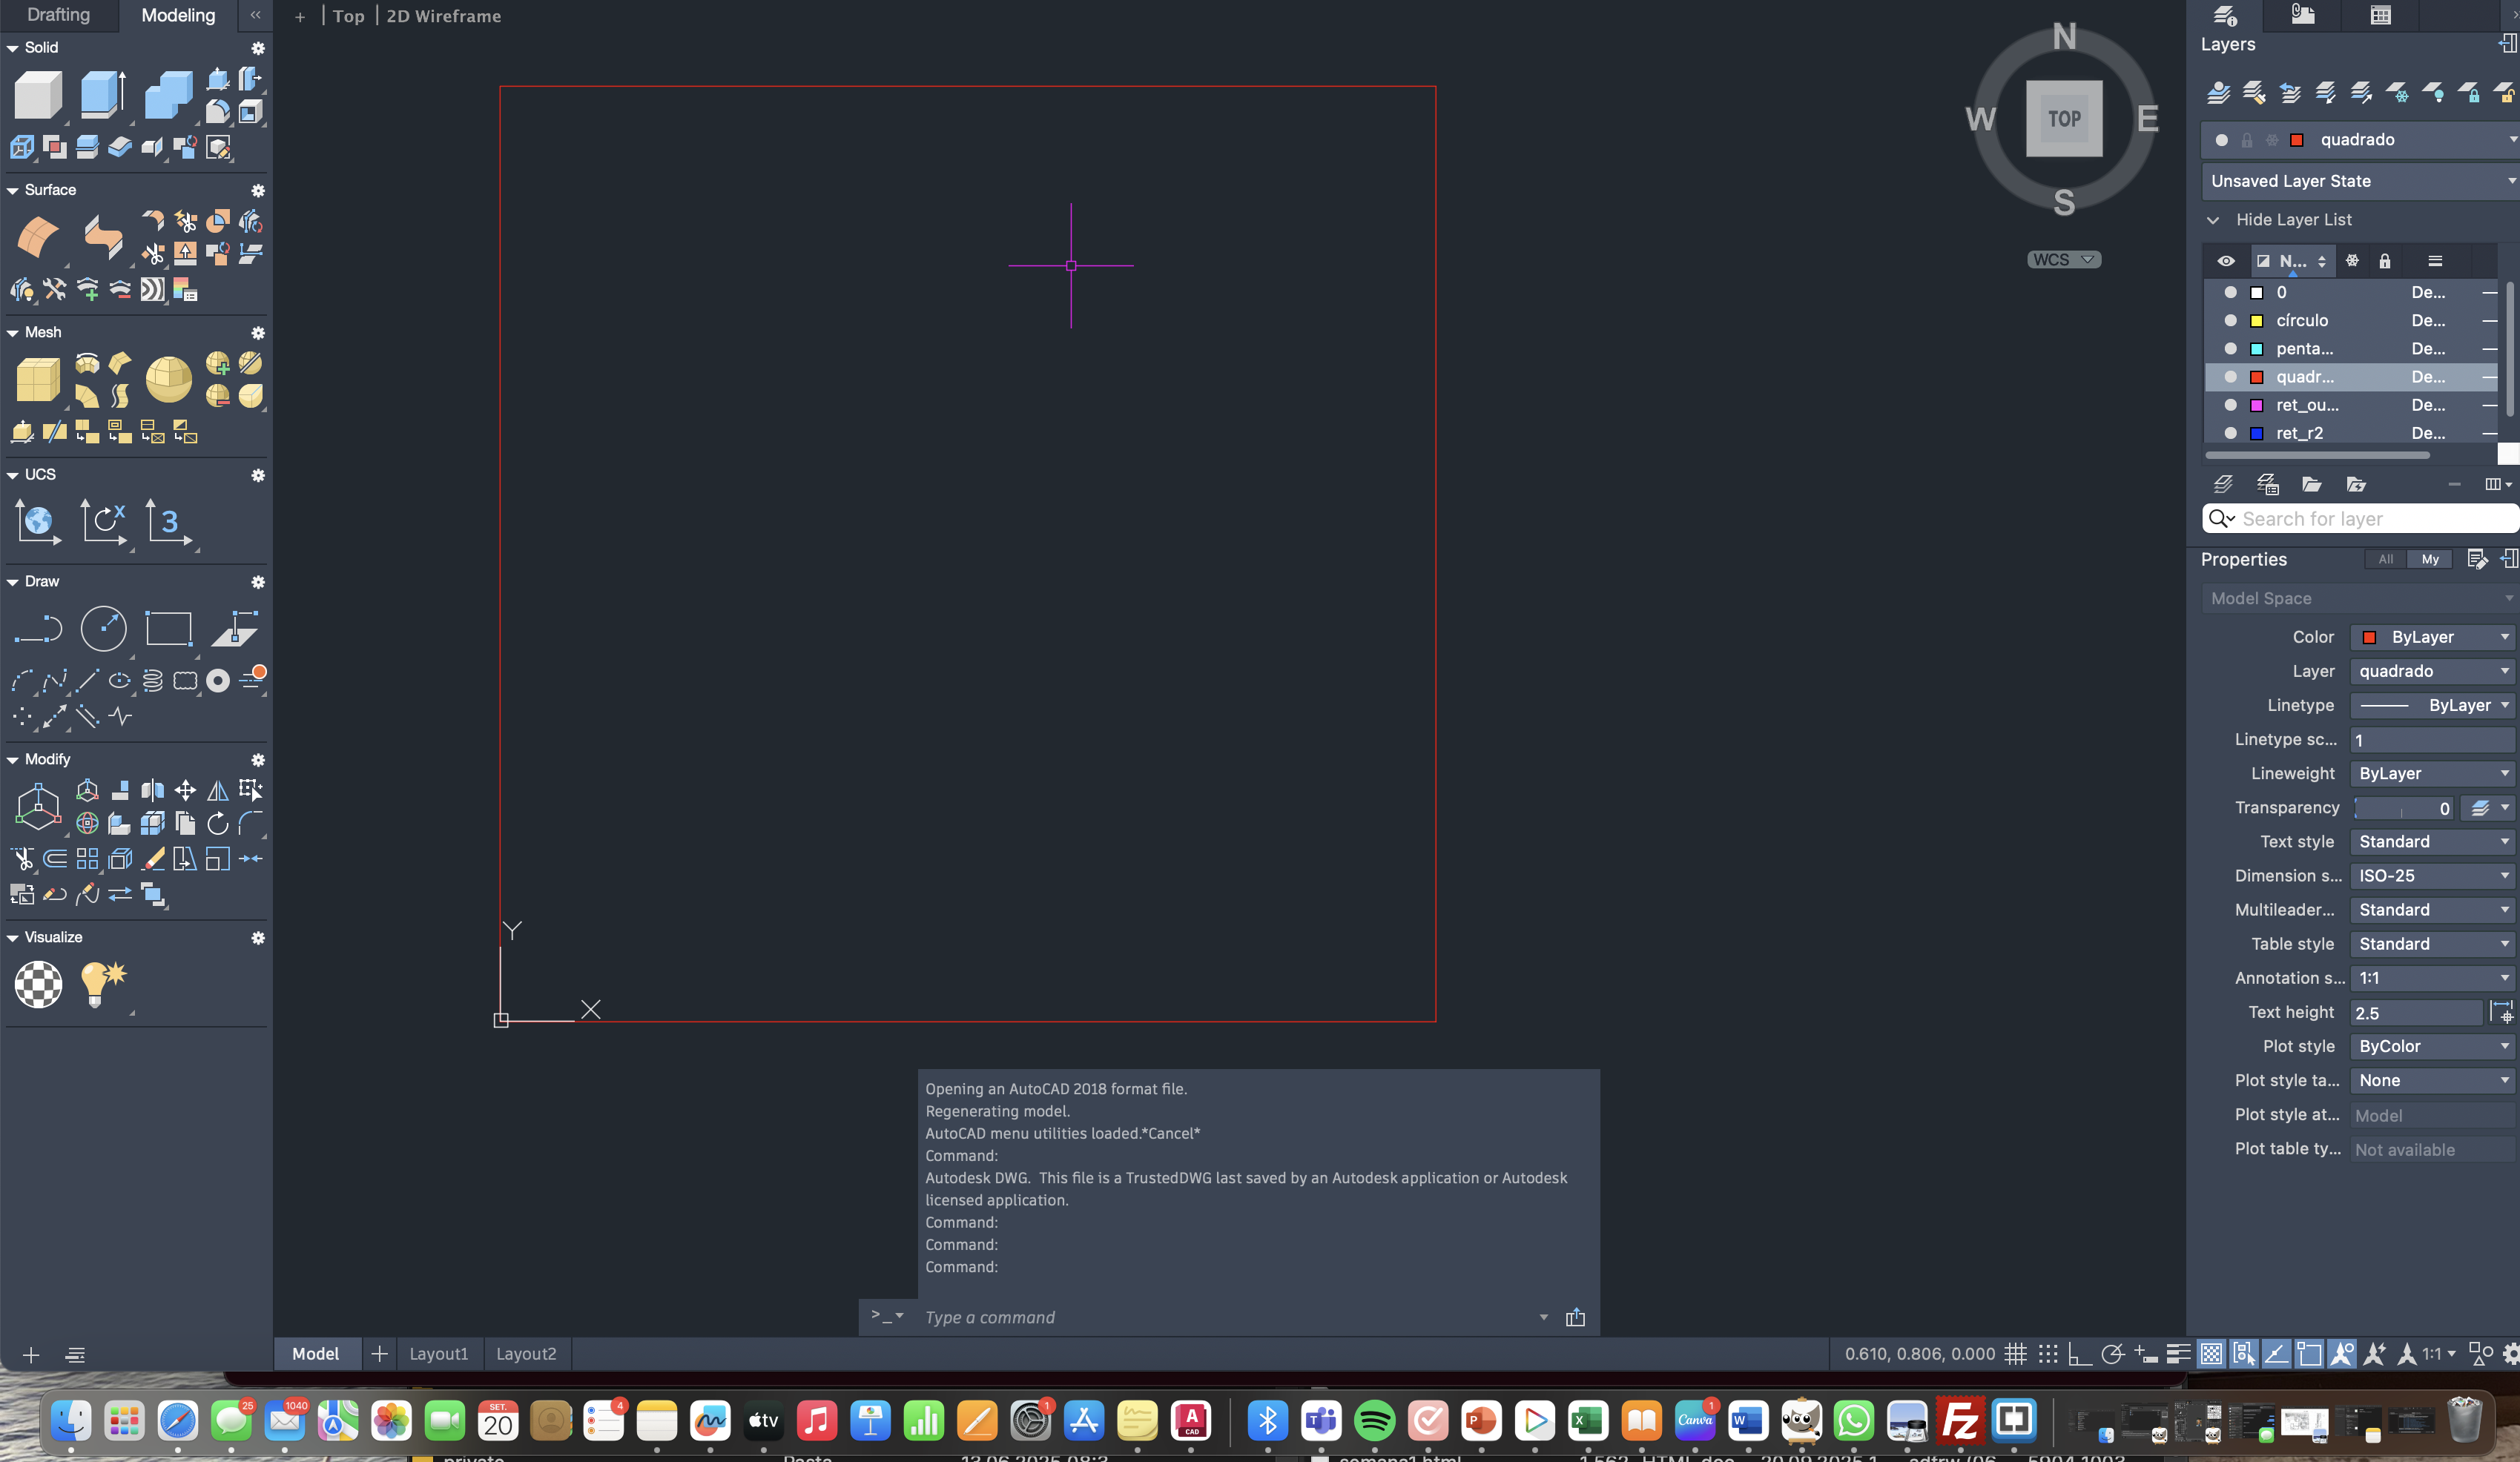The image size is (2520, 1462).
Task: Switch to the Layout1 tab
Action: [x=438, y=1354]
